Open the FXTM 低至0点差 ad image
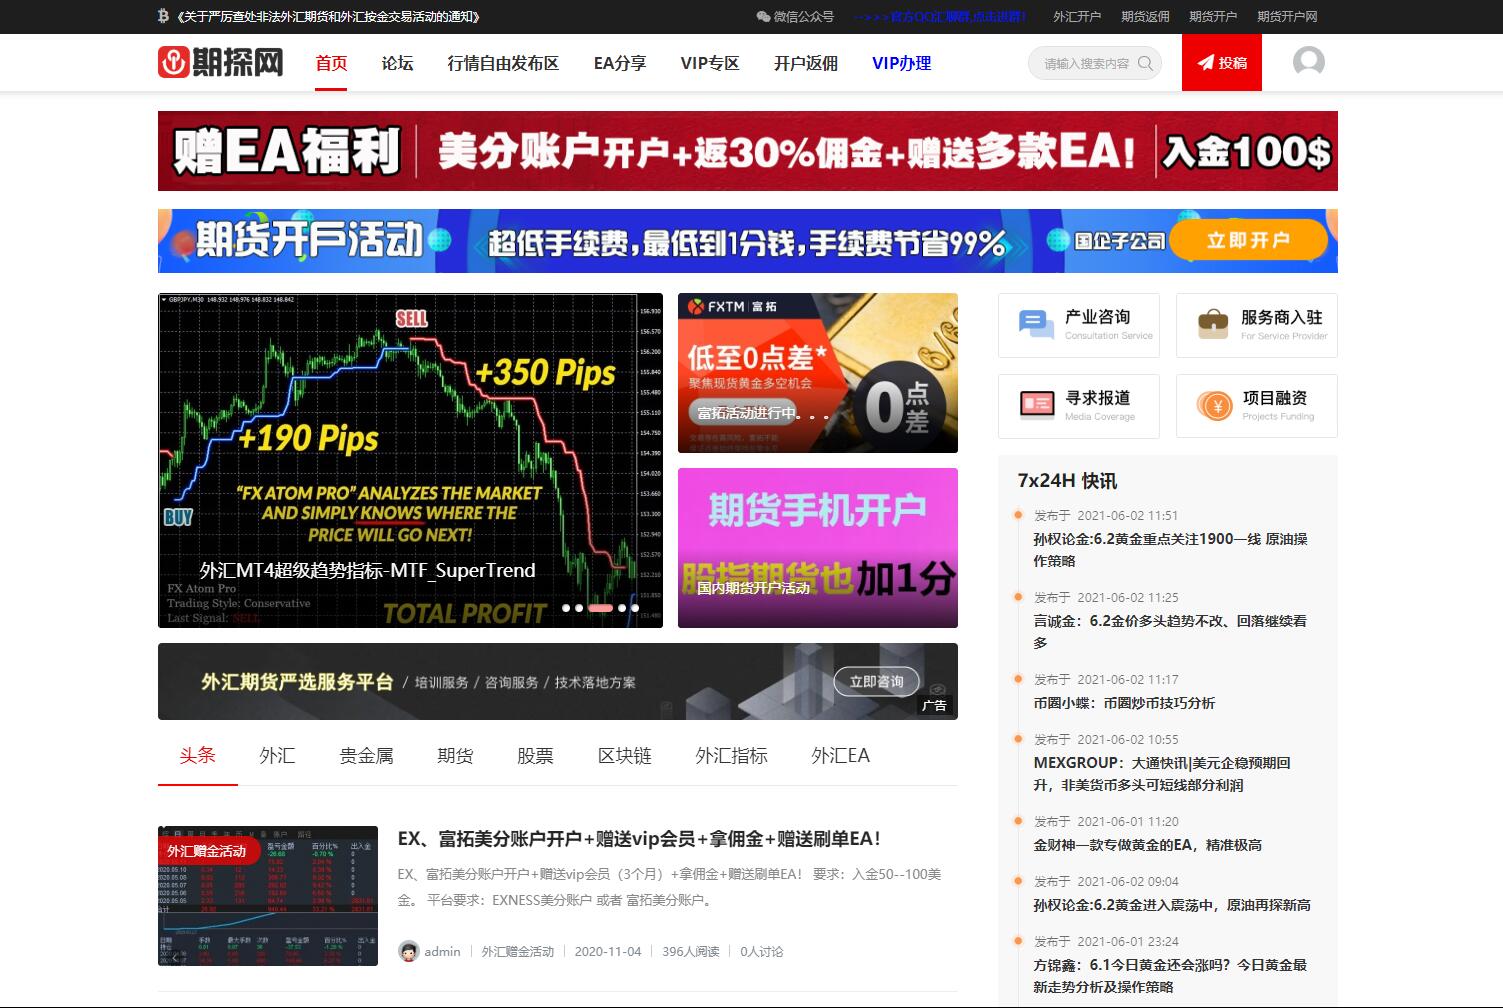 pos(818,373)
